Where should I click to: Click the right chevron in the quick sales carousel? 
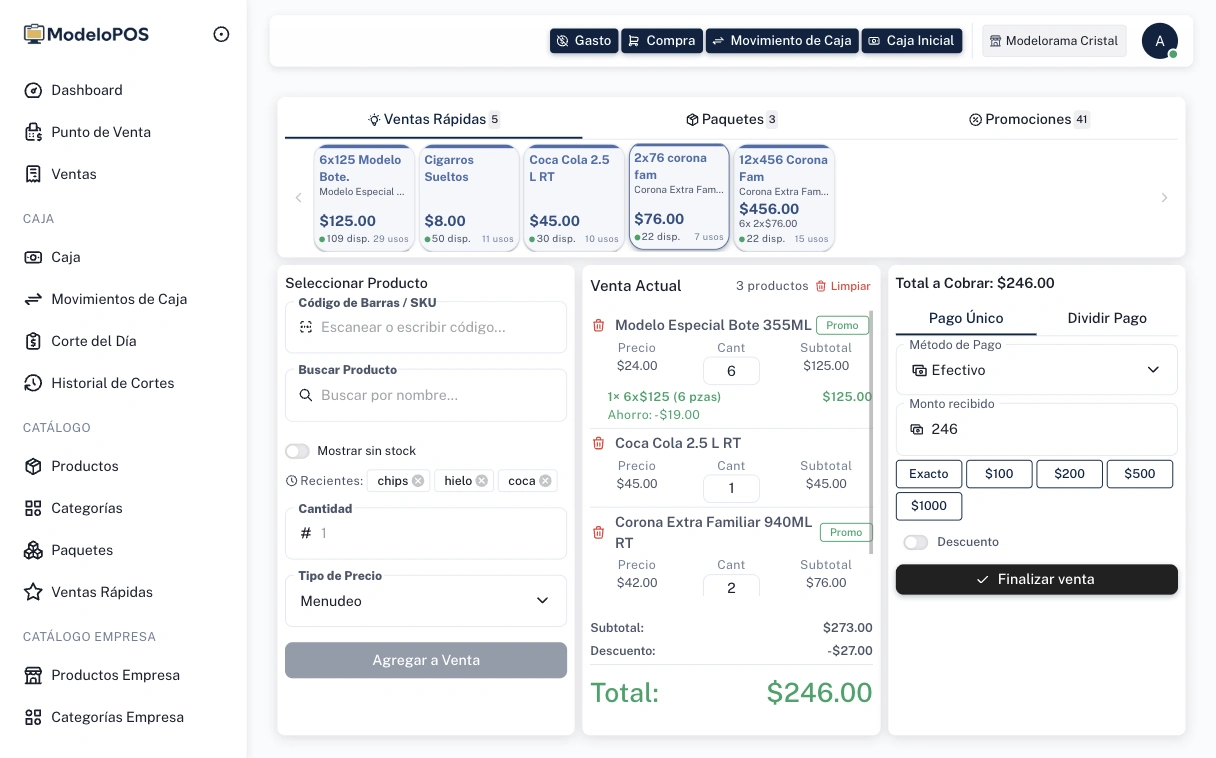coord(1164,197)
